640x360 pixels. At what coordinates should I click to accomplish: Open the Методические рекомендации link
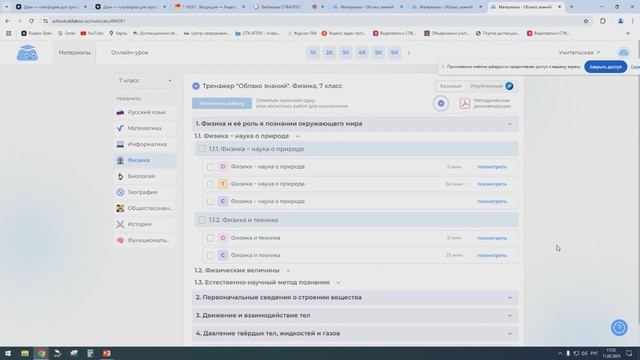pyautogui.click(x=492, y=103)
